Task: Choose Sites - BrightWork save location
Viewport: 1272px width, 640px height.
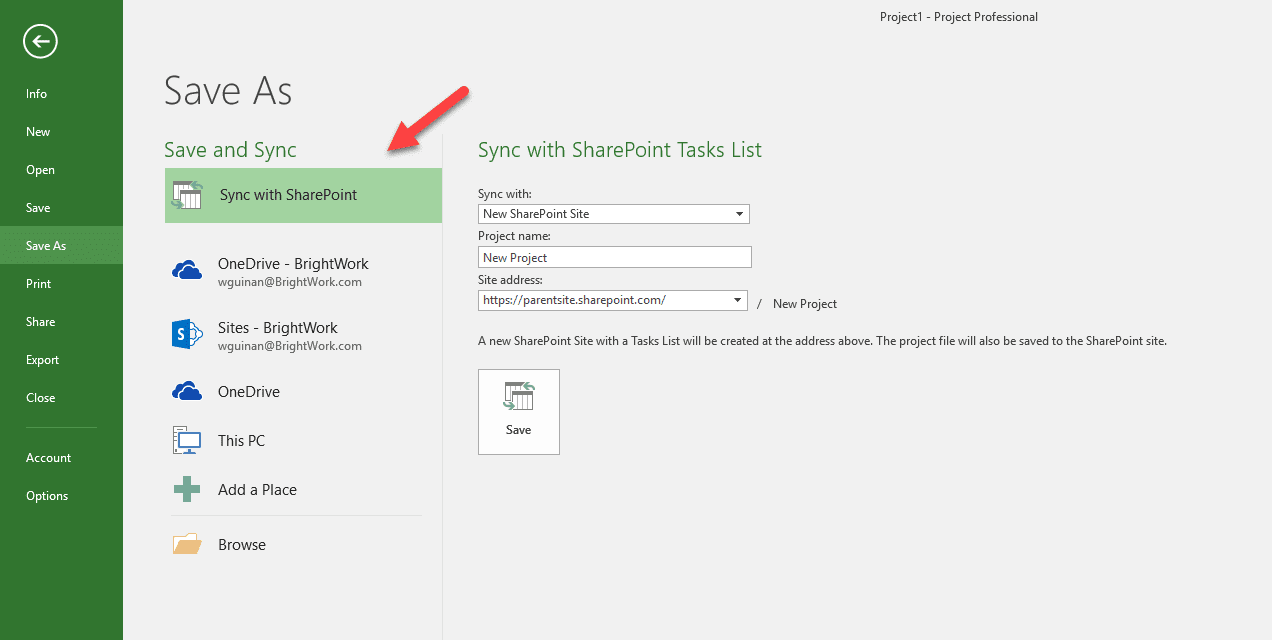Action: 303,335
